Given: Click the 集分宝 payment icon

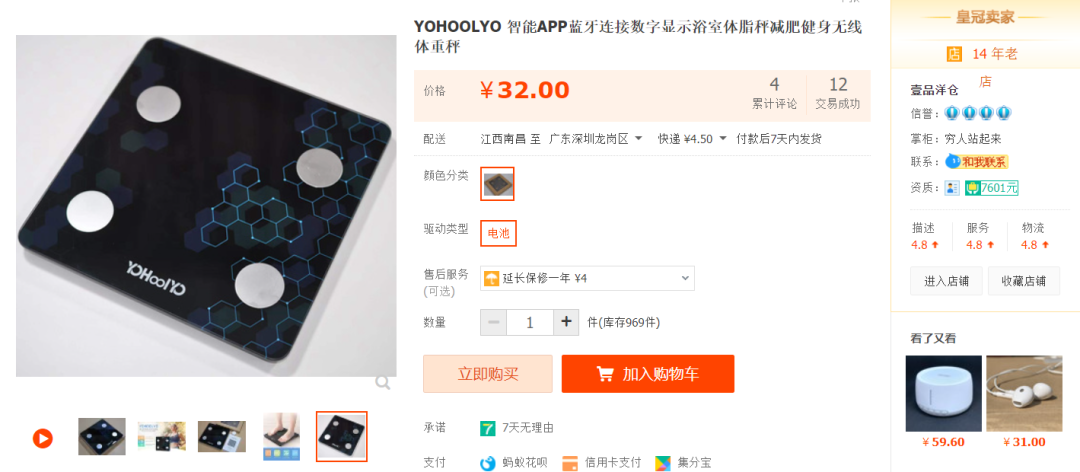Looking at the screenshot, I should pos(663,462).
